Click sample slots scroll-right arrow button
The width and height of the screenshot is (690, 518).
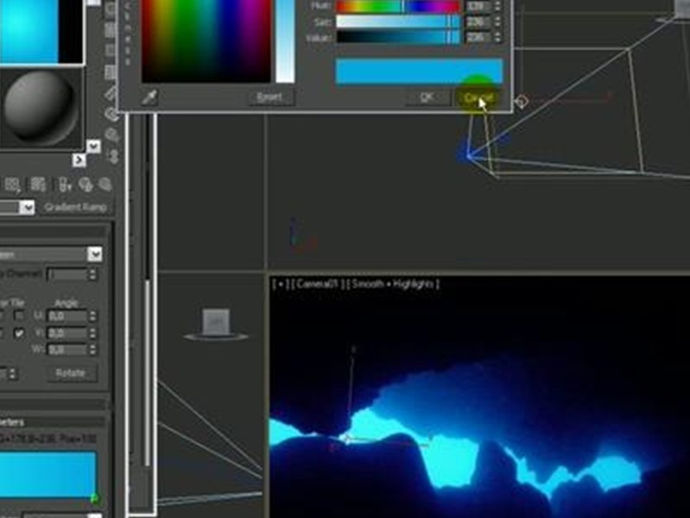(79, 160)
